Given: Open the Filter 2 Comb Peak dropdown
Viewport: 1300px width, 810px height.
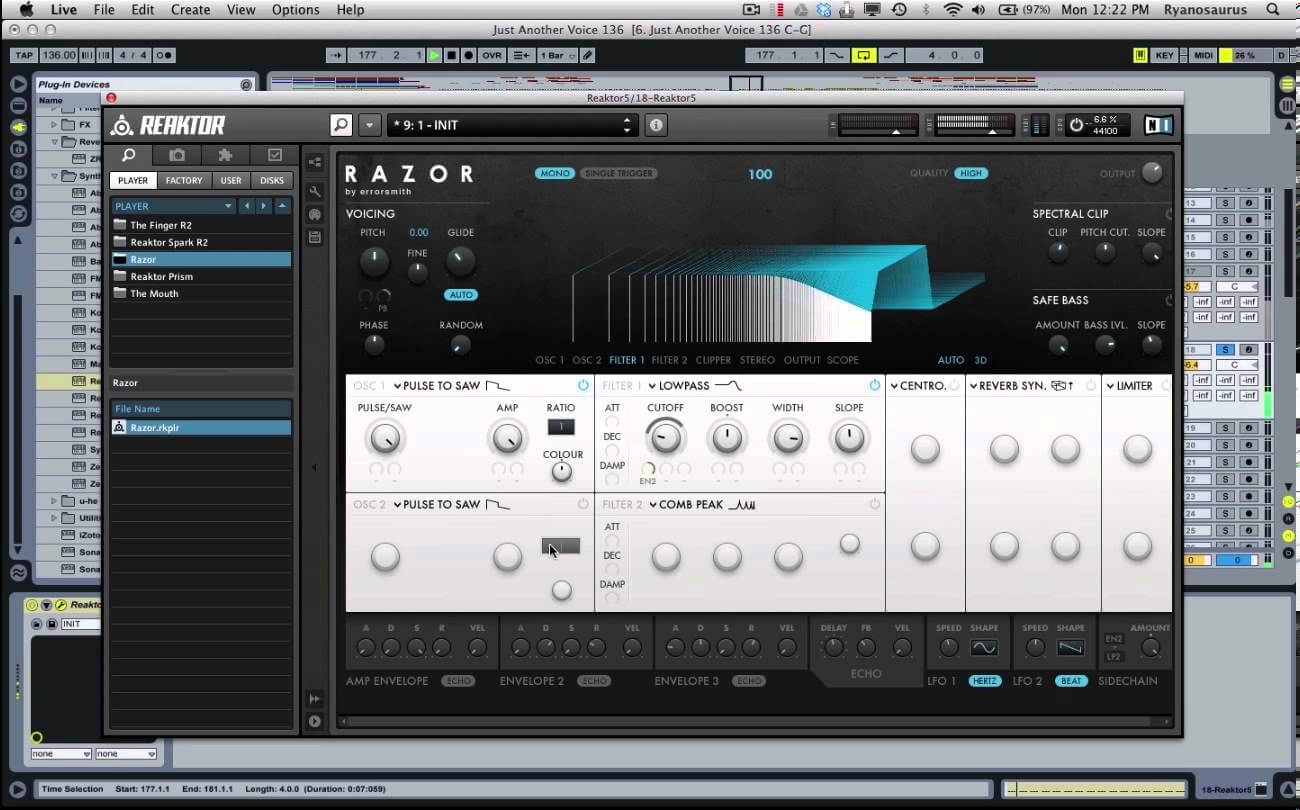Looking at the screenshot, I should tap(686, 504).
